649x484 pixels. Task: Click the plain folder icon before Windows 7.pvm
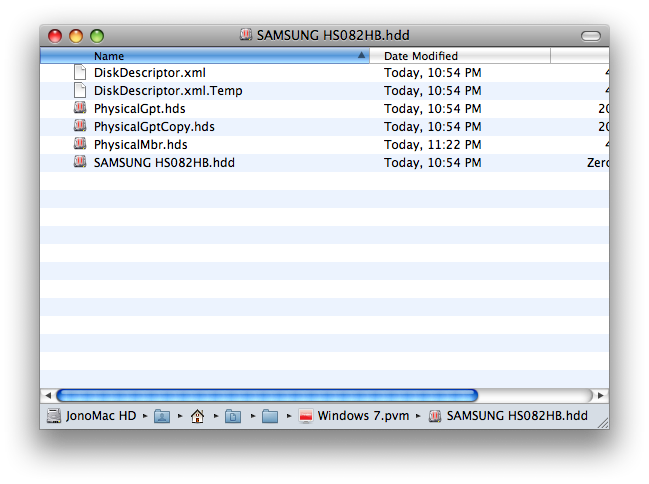pyautogui.click(x=270, y=416)
